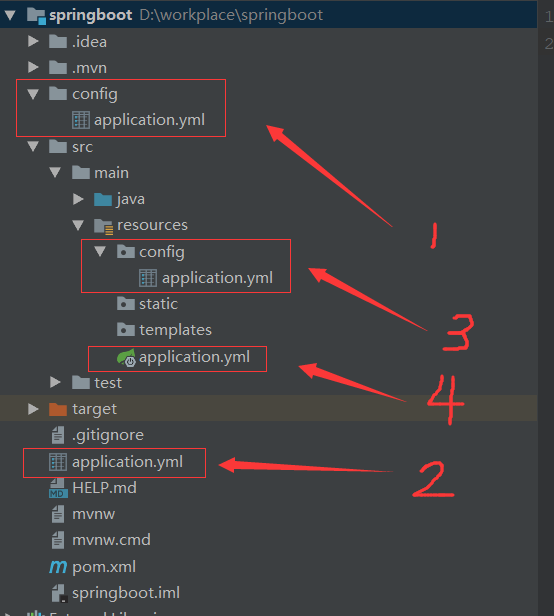Expand the target folder arrow

(33, 409)
